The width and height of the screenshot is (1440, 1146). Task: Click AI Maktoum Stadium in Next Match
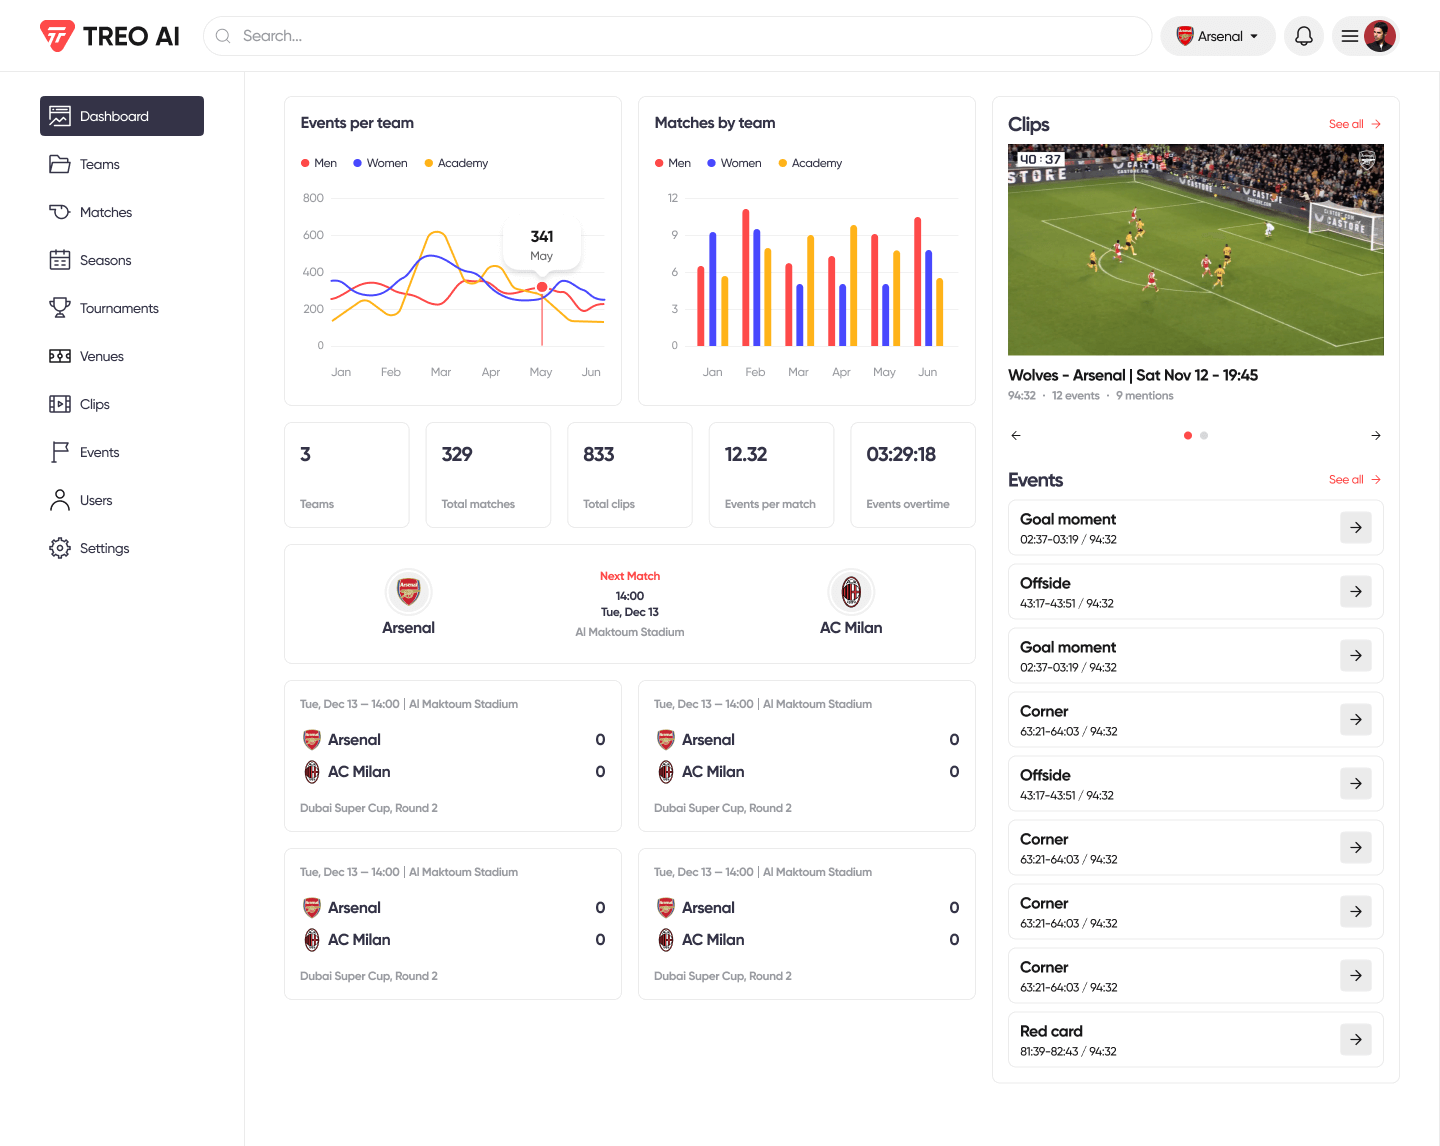[x=630, y=632]
